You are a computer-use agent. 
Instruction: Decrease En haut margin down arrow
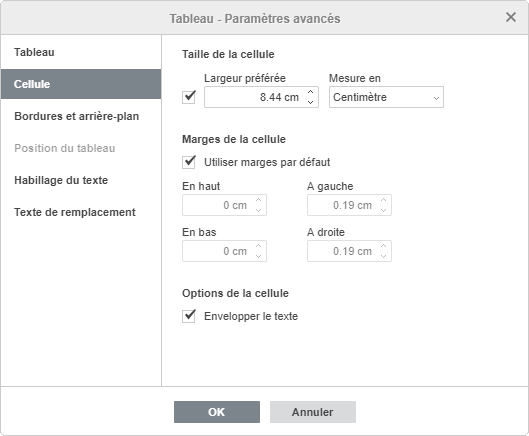(258, 210)
